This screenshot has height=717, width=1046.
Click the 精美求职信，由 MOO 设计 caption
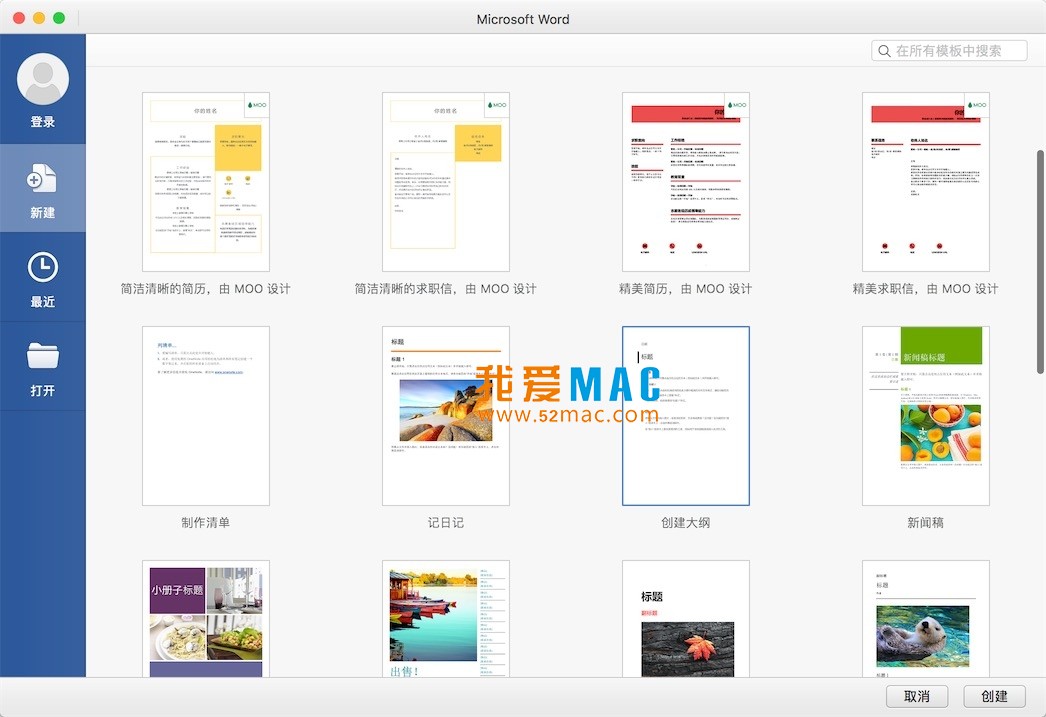(x=926, y=289)
